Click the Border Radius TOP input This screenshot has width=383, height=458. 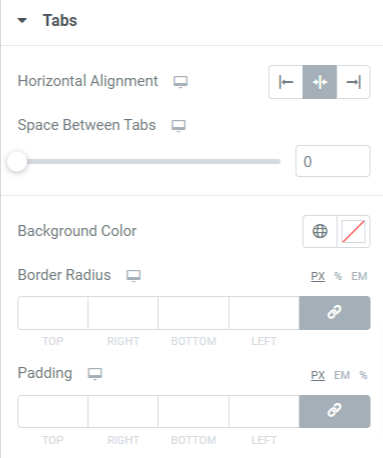53,313
